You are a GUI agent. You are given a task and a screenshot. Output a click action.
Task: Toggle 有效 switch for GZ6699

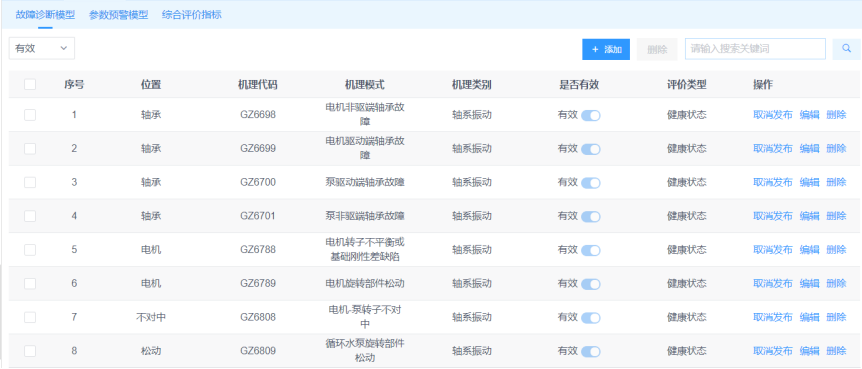(591, 149)
